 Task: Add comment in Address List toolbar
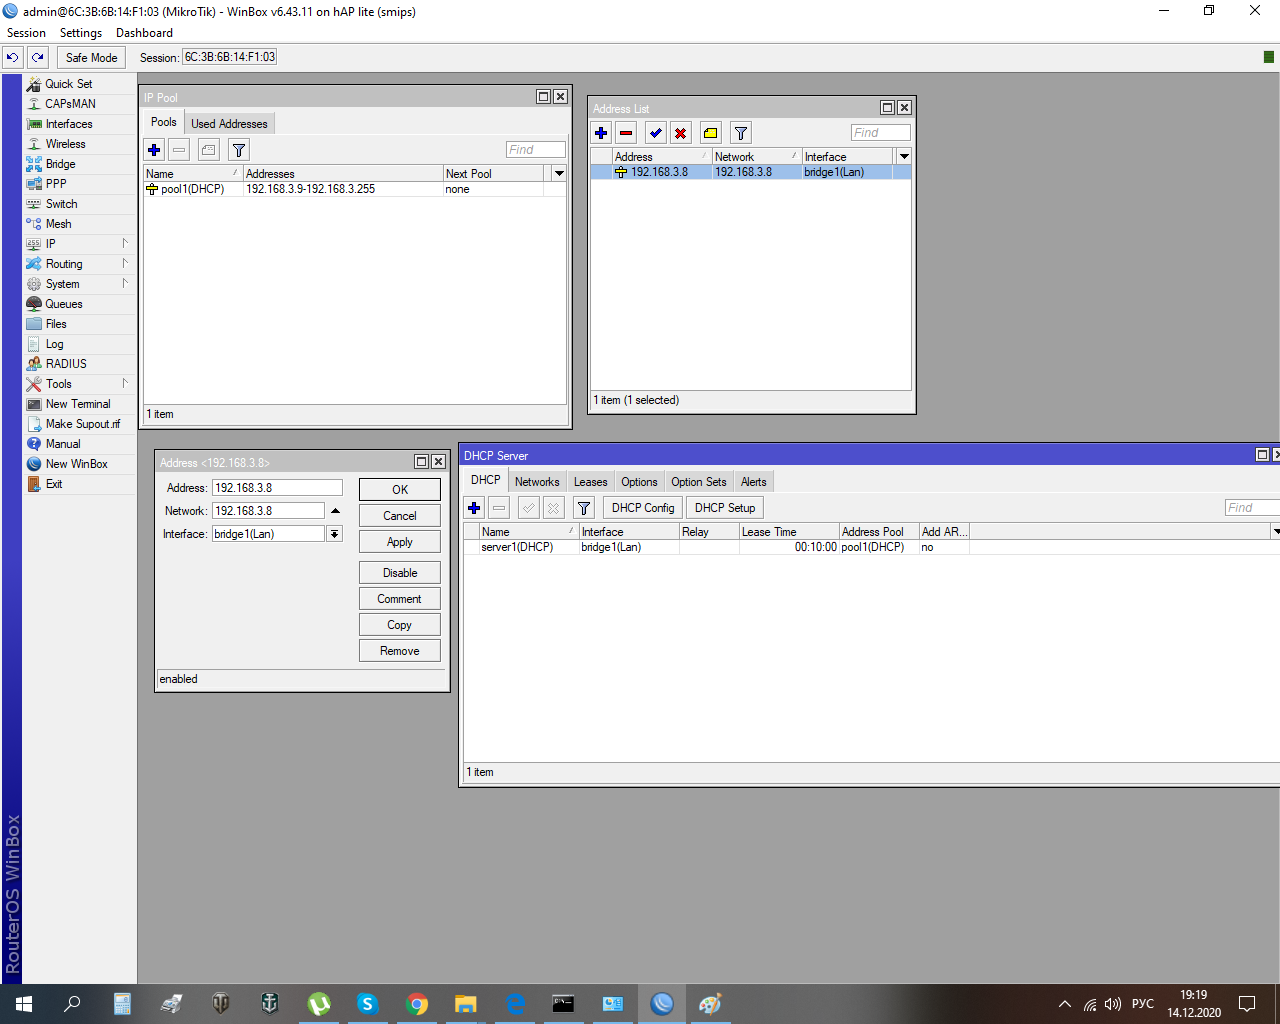click(x=711, y=133)
